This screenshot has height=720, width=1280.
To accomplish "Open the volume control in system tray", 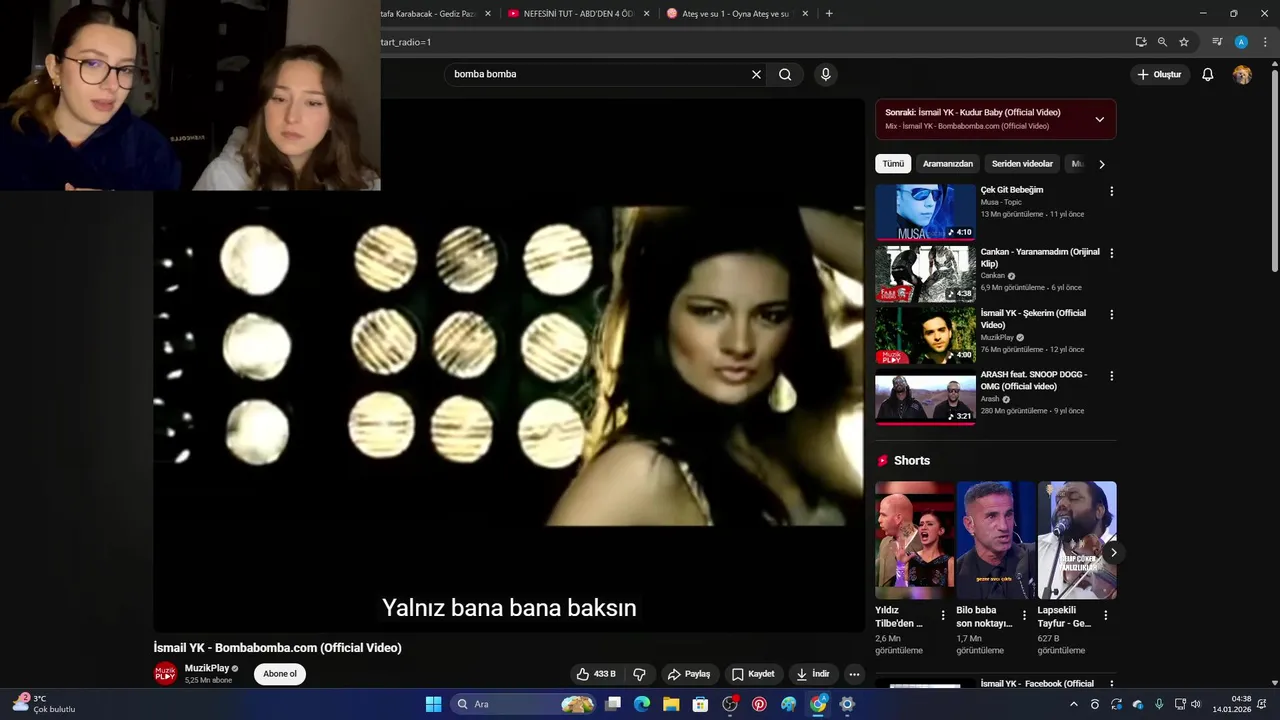I will [1196, 704].
